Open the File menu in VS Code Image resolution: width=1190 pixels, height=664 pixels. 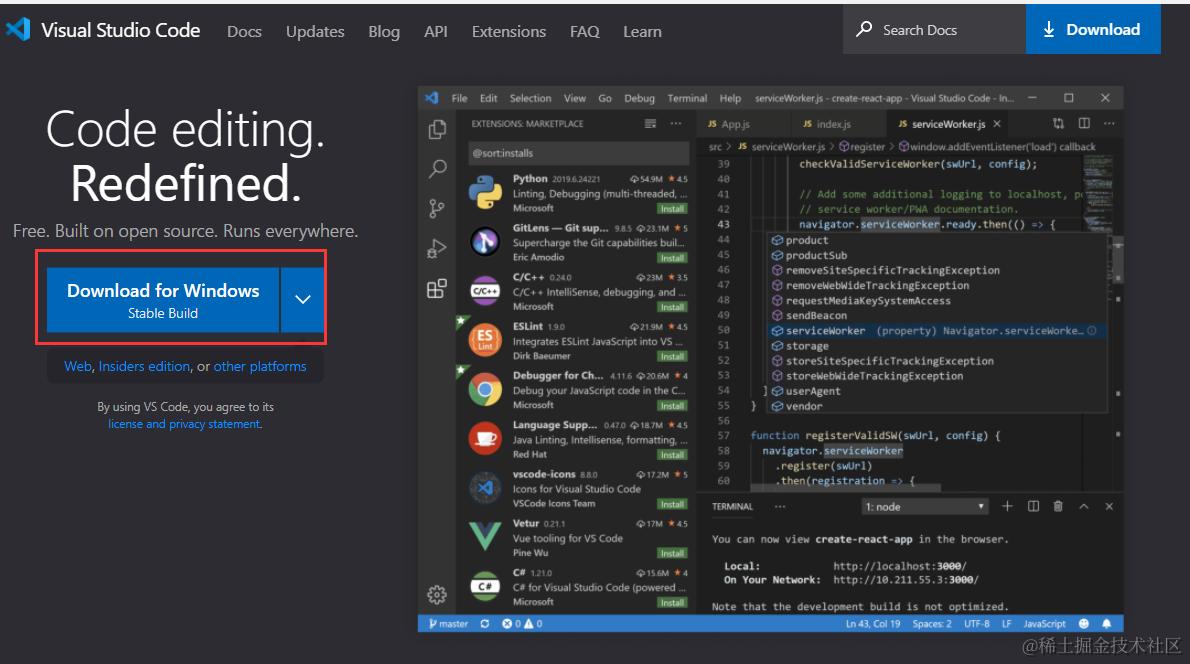click(x=459, y=98)
